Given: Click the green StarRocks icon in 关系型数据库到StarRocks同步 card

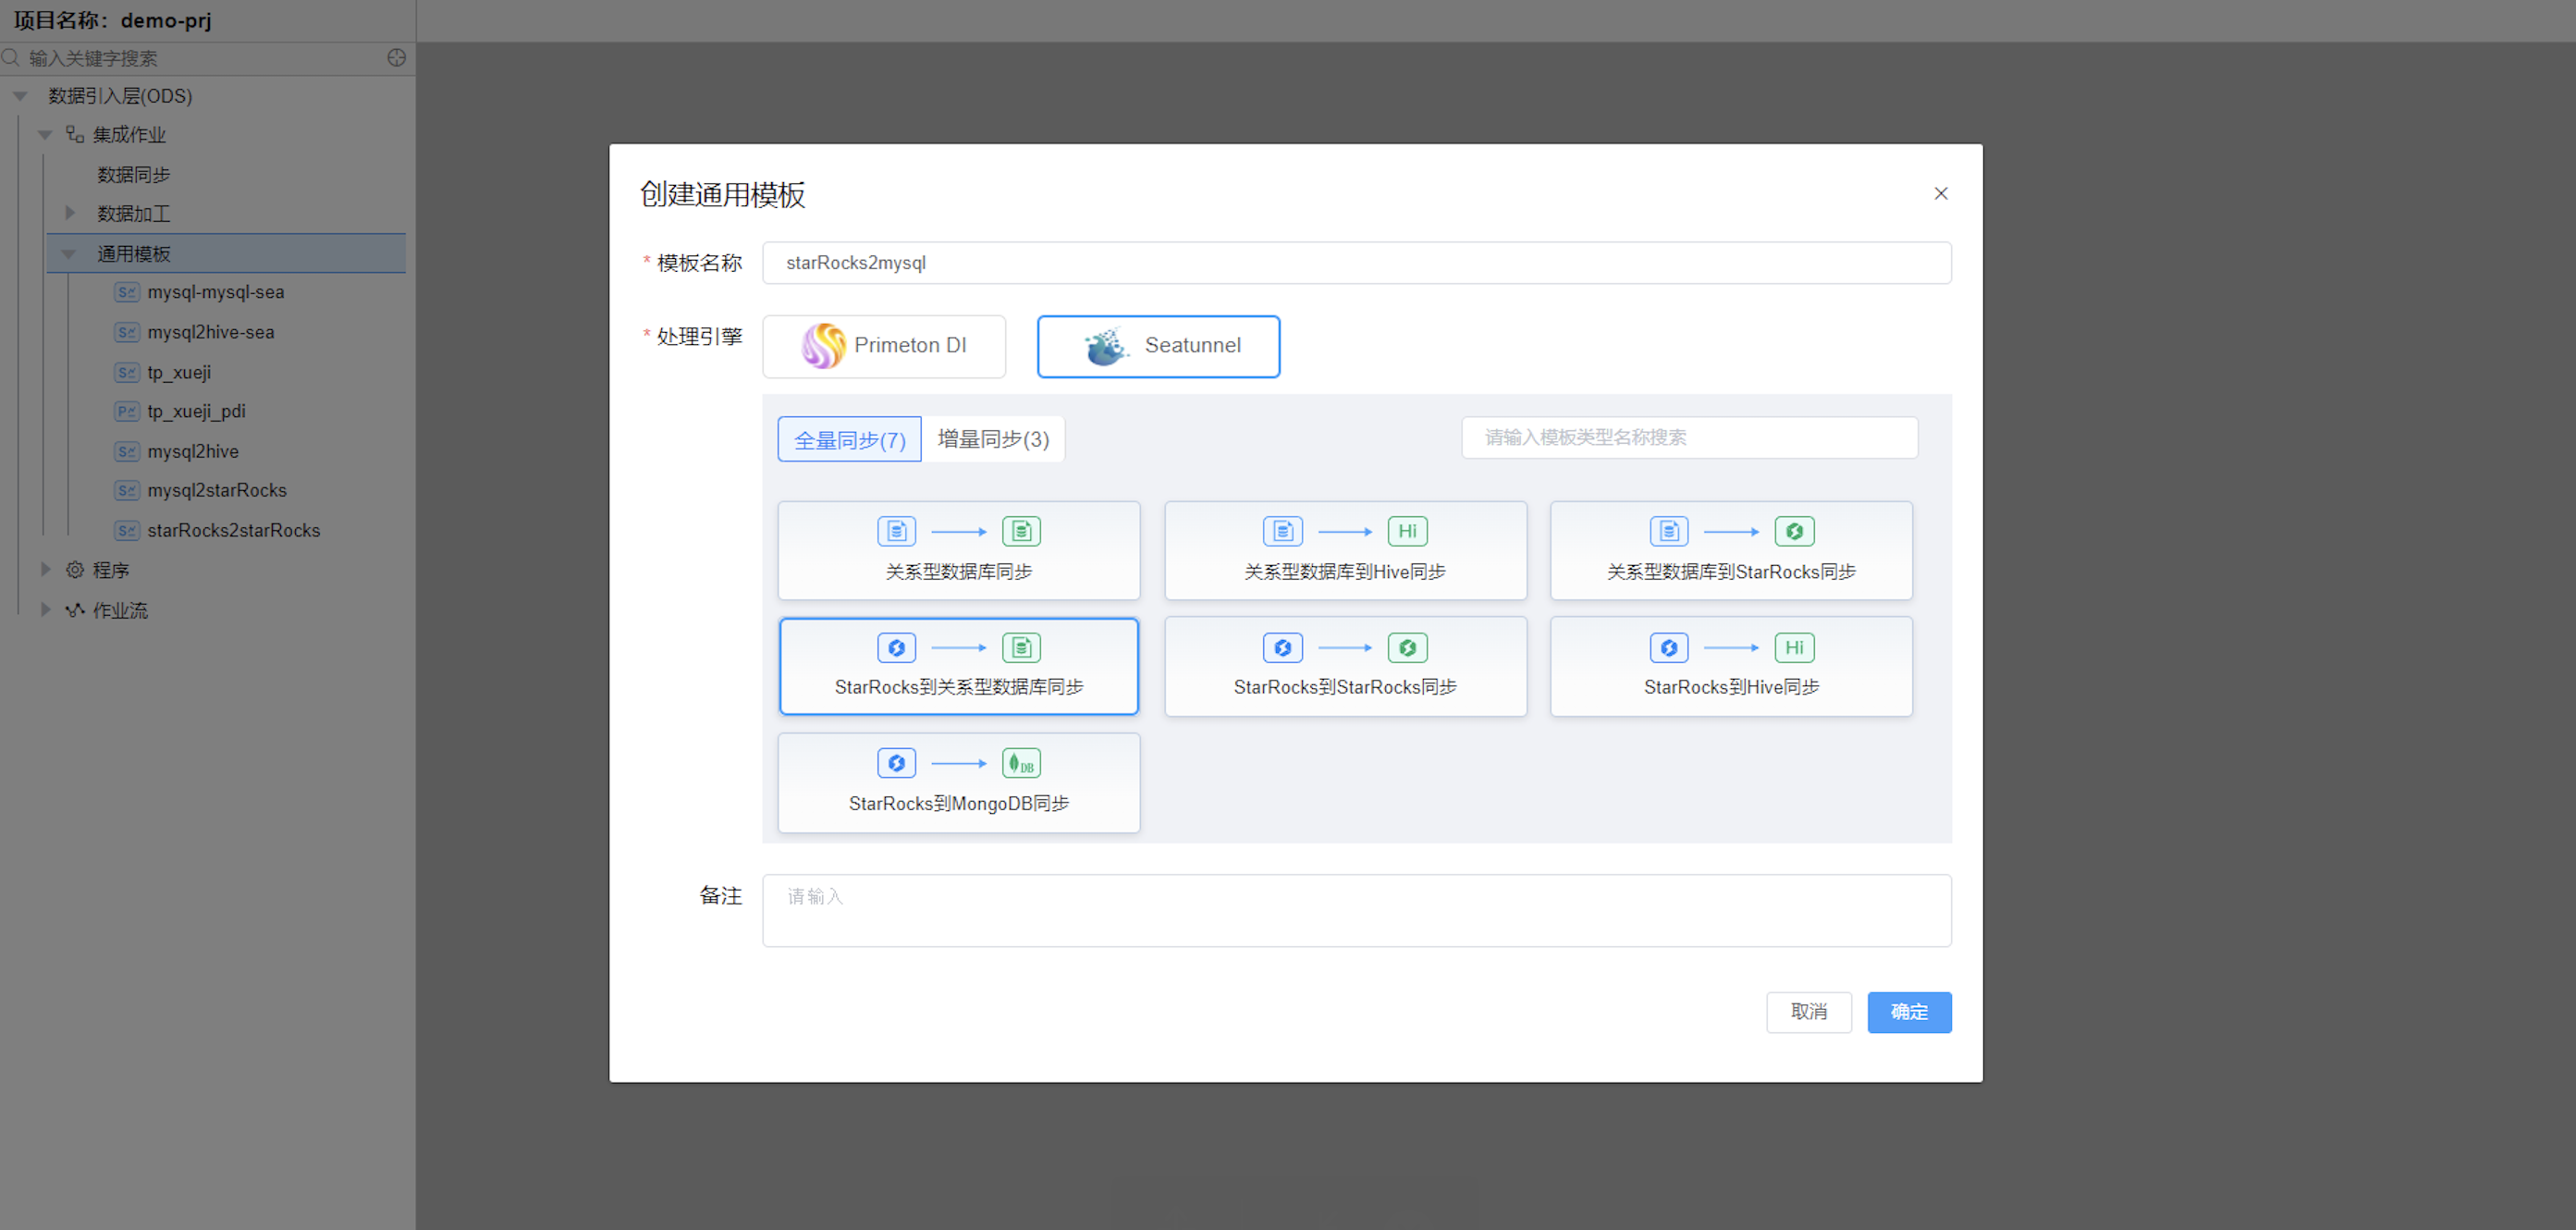Looking at the screenshot, I should coord(1794,531).
